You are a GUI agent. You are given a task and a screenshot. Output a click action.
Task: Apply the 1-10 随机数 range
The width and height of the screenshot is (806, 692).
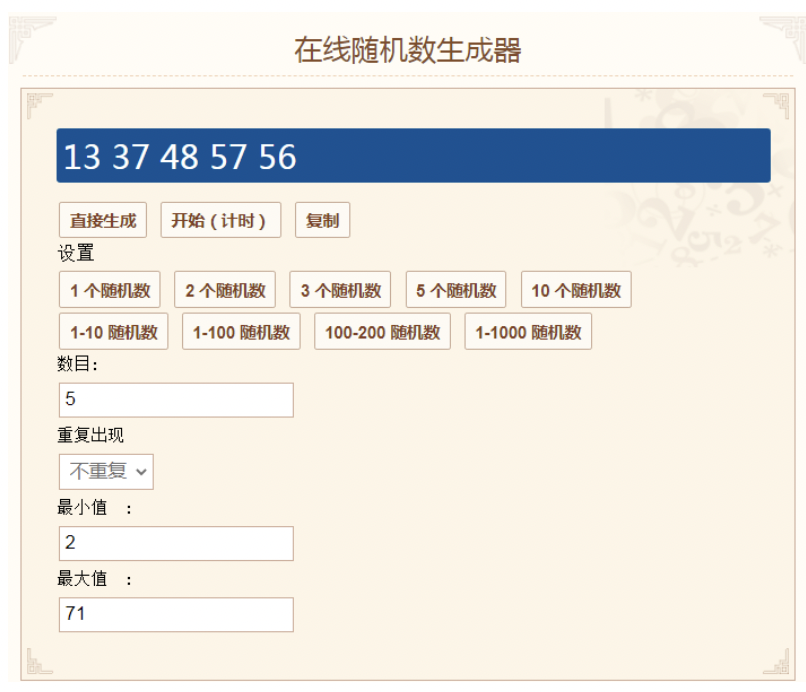(114, 332)
